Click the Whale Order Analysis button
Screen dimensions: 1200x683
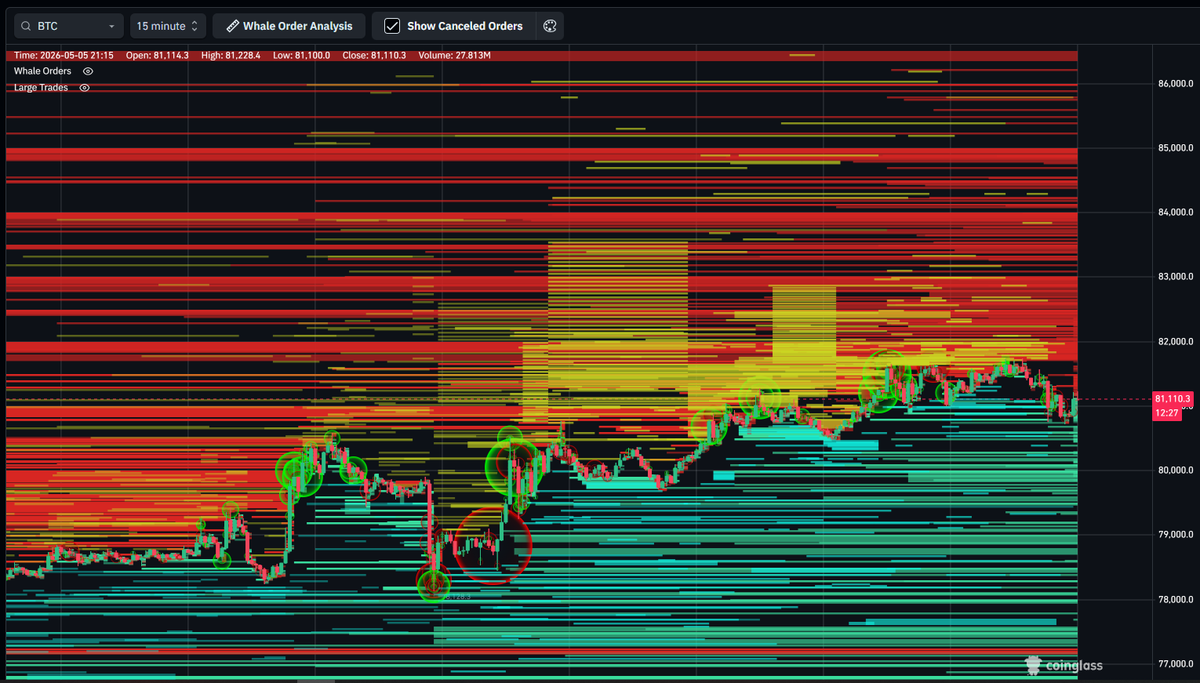pos(289,26)
